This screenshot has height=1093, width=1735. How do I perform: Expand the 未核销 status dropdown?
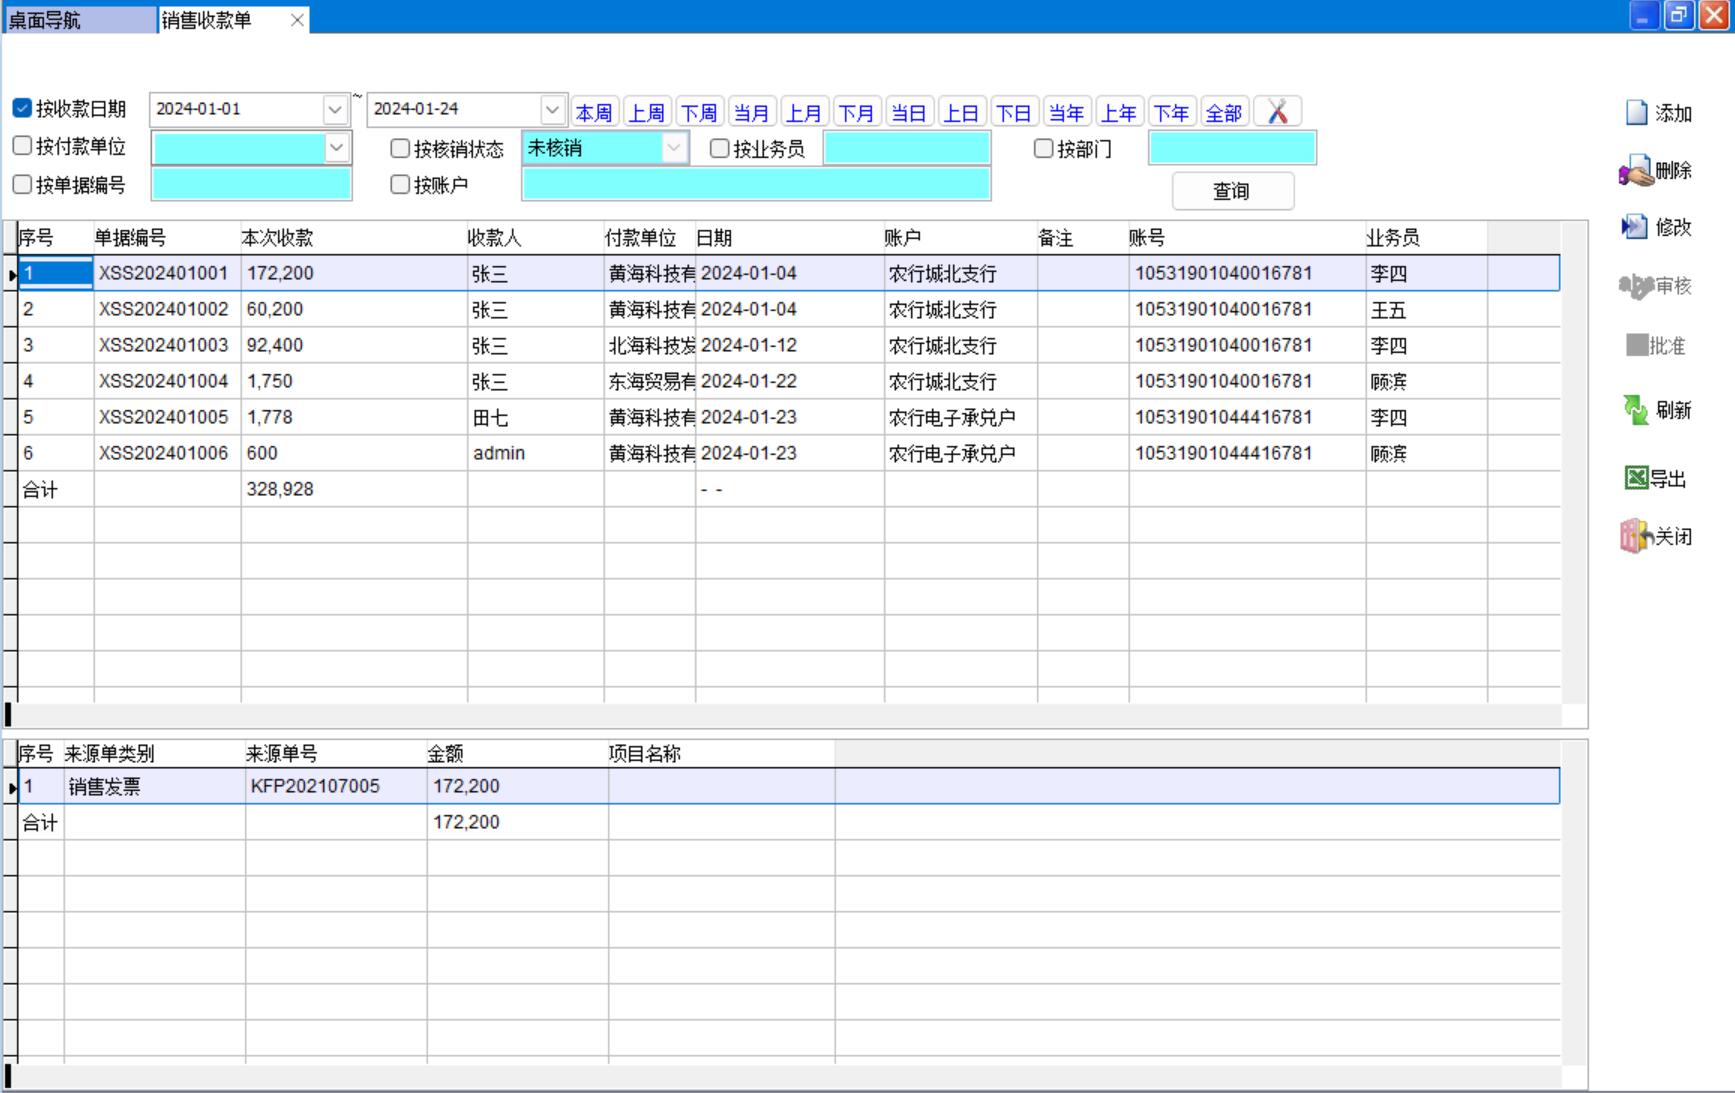tap(674, 148)
